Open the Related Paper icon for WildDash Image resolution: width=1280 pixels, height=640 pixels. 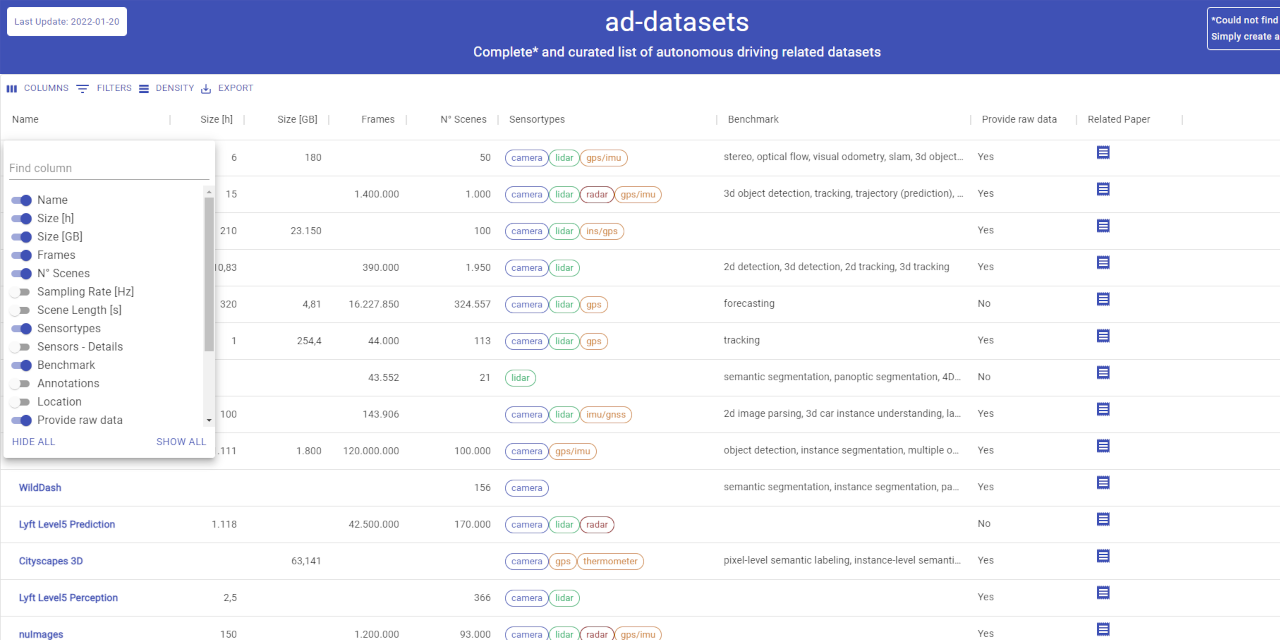tap(1102, 482)
